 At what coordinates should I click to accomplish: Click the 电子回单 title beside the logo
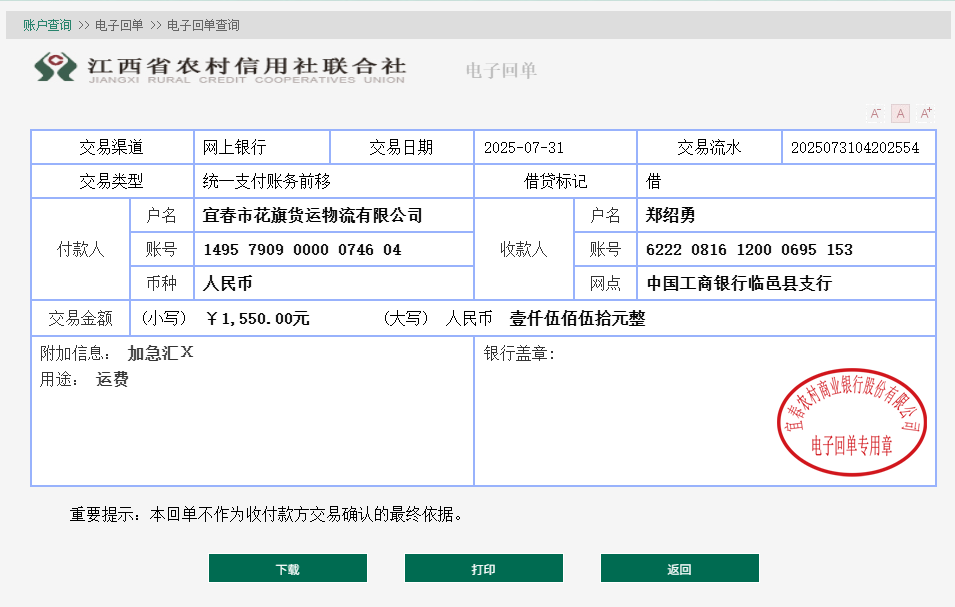pos(501,71)
